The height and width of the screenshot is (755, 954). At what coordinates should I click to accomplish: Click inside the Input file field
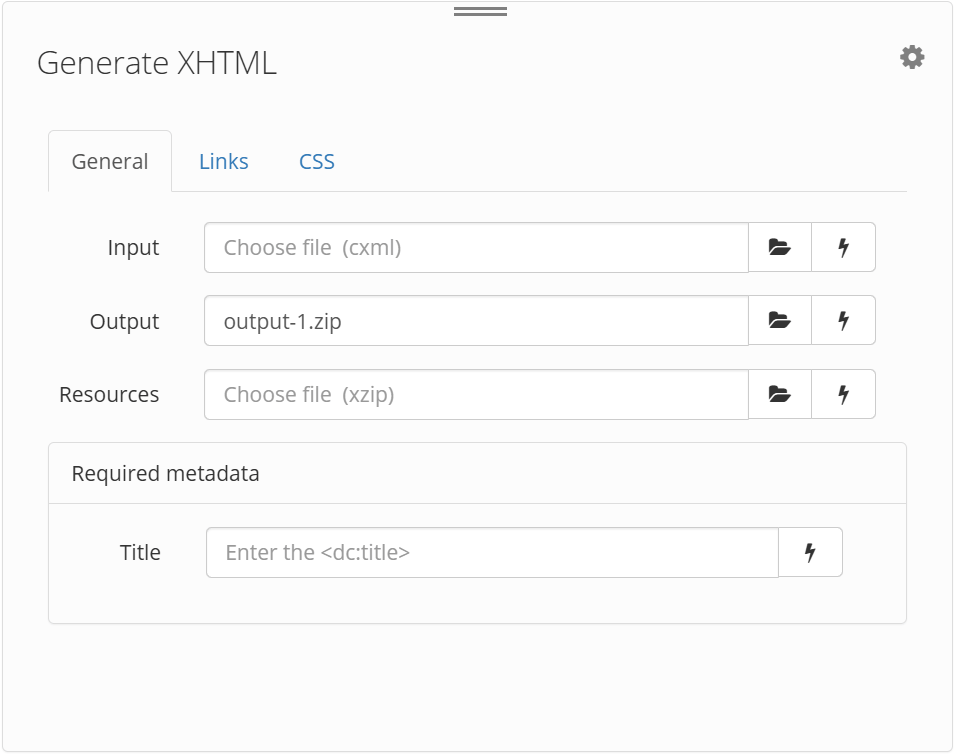coord(470,247)
